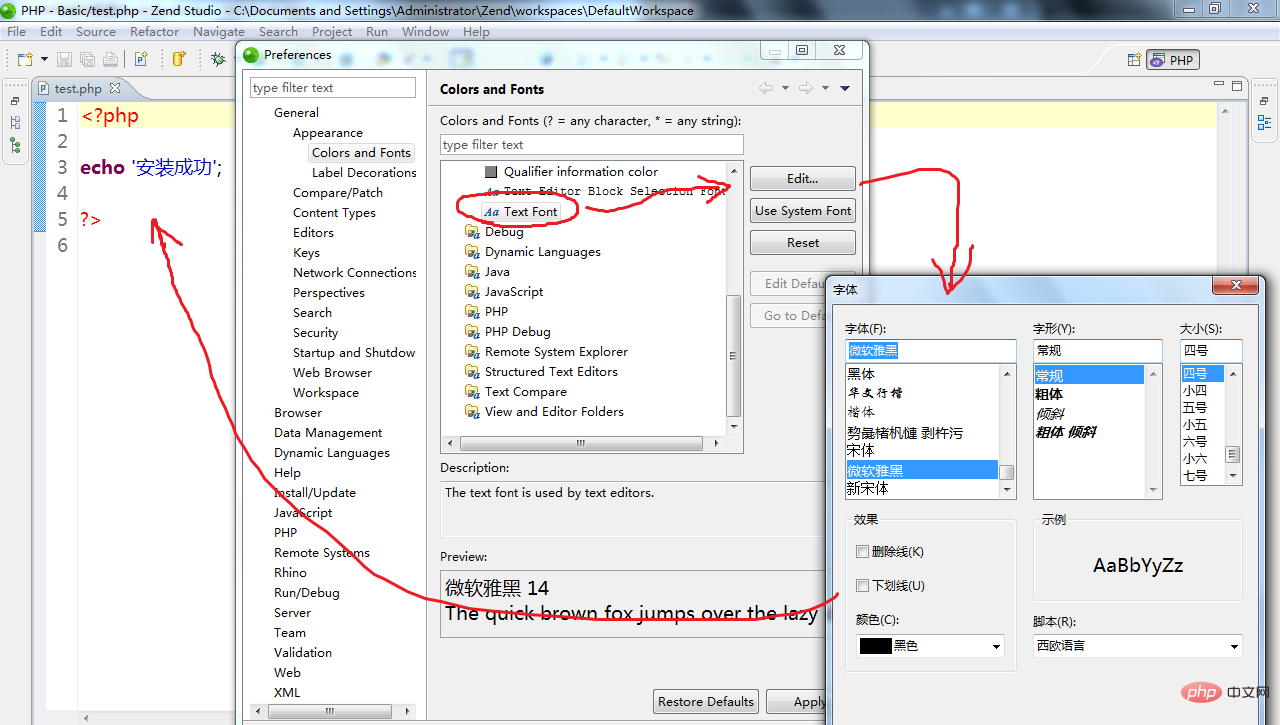Click the Preferences tree filter text field

pos(333,88)
